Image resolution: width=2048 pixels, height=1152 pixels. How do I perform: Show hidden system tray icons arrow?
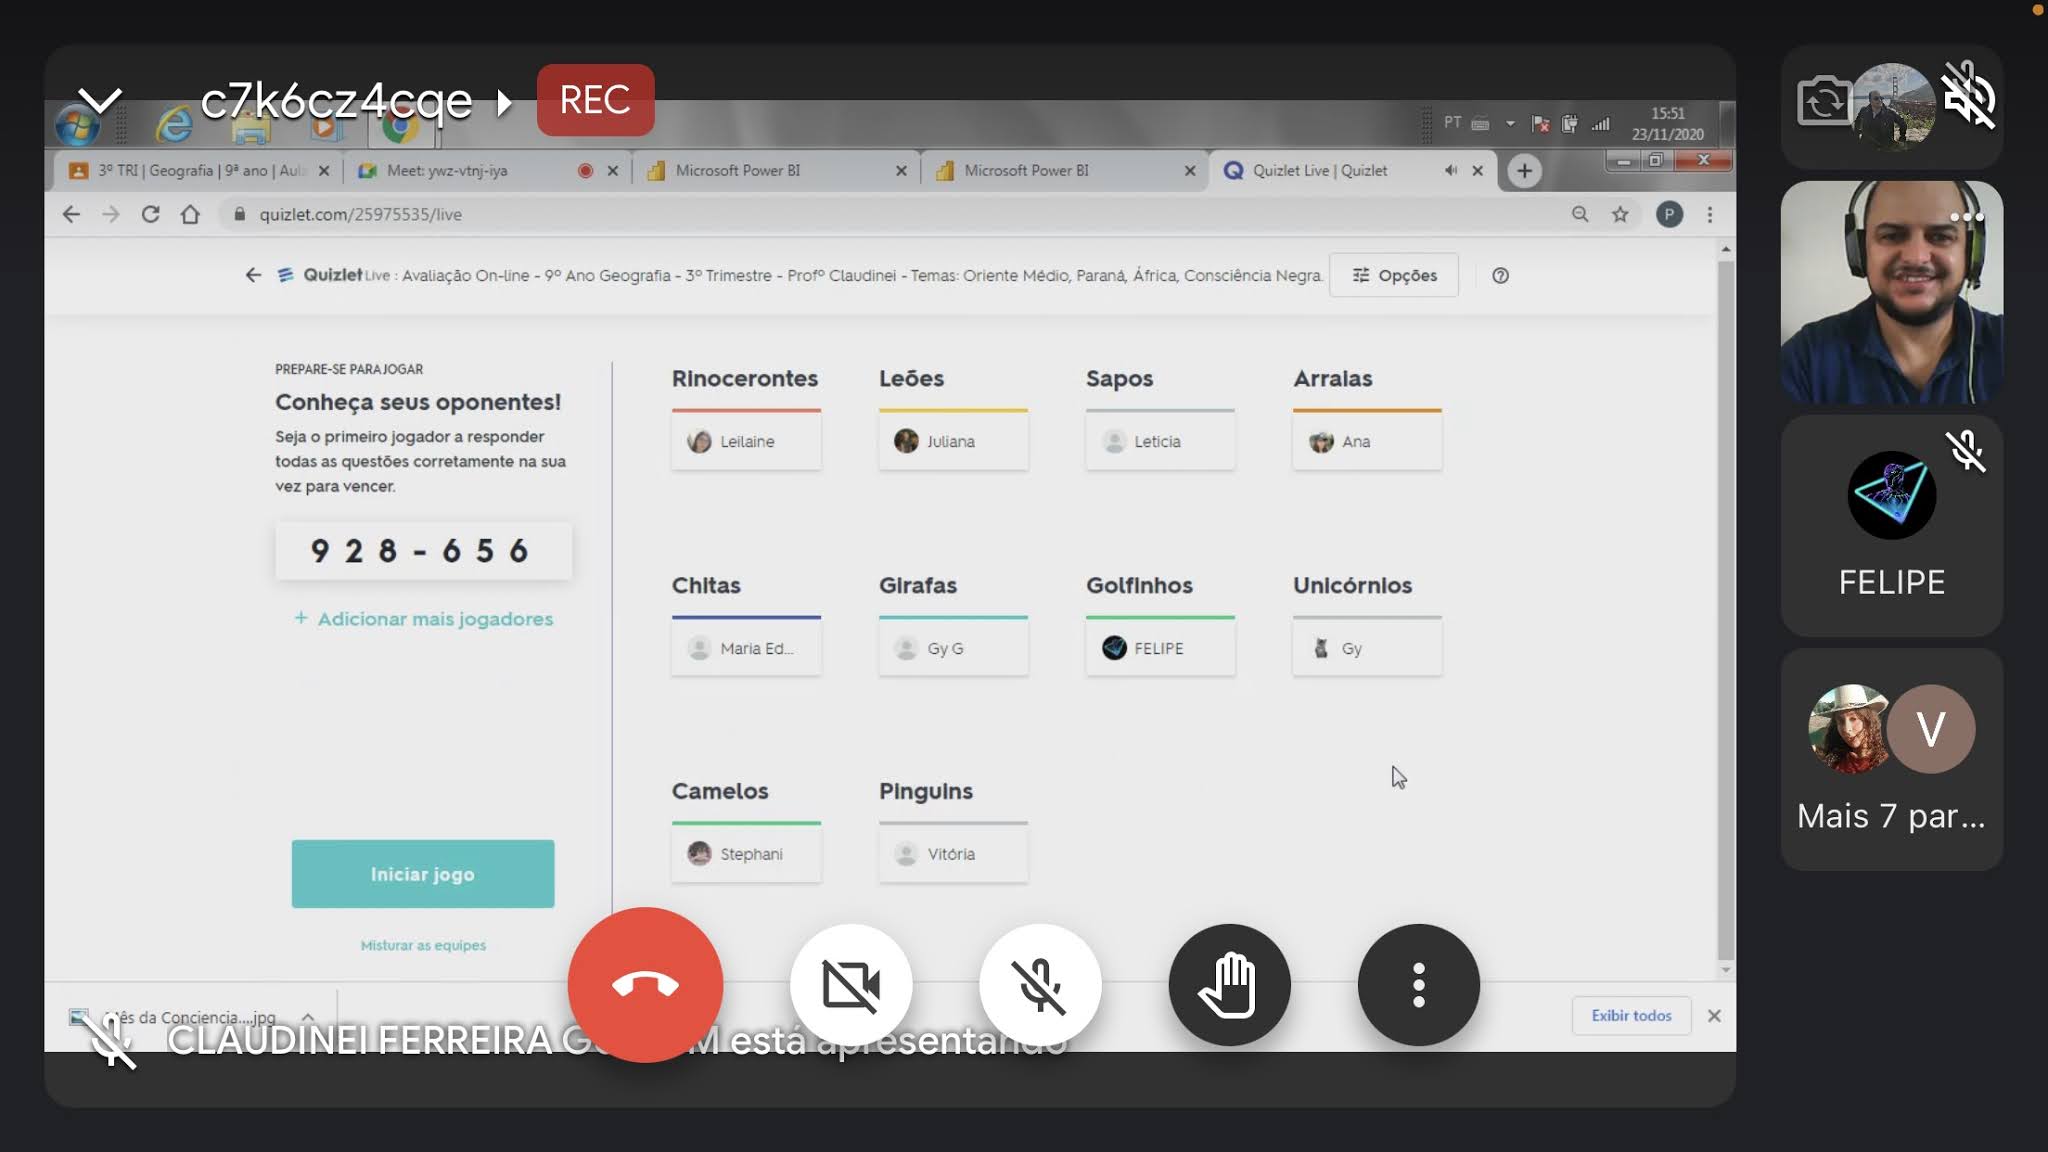tap(1510, 123)
